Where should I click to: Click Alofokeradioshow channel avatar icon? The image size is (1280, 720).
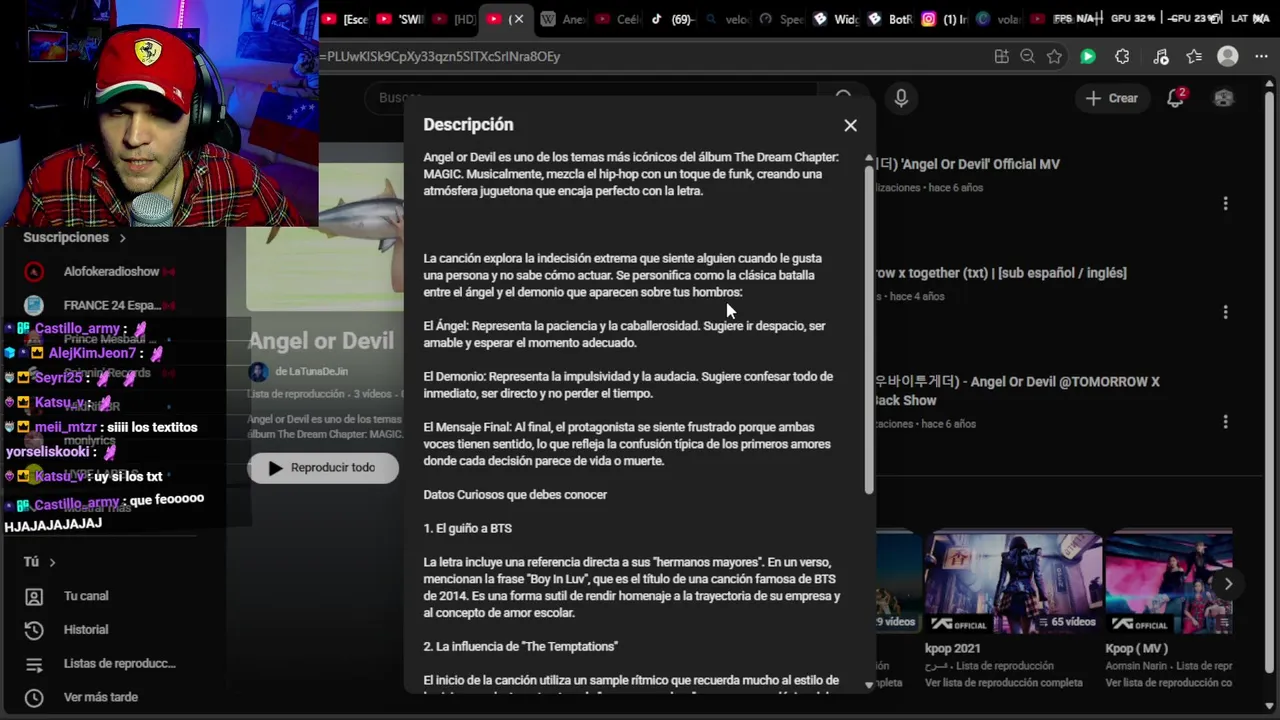(34, 272)
